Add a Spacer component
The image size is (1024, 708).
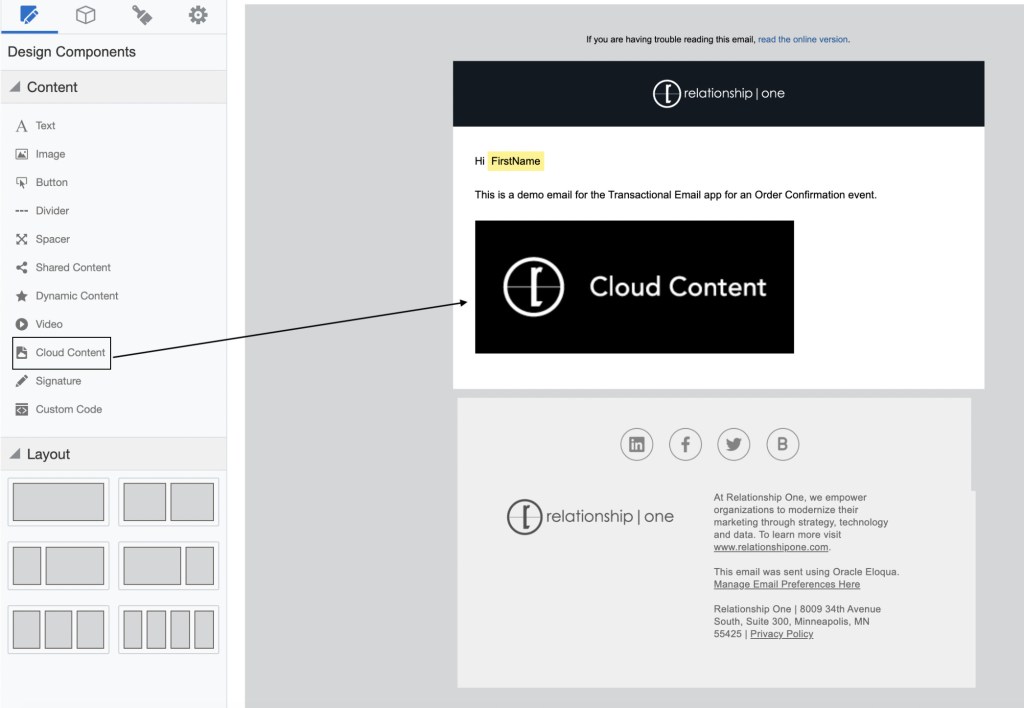50,239
